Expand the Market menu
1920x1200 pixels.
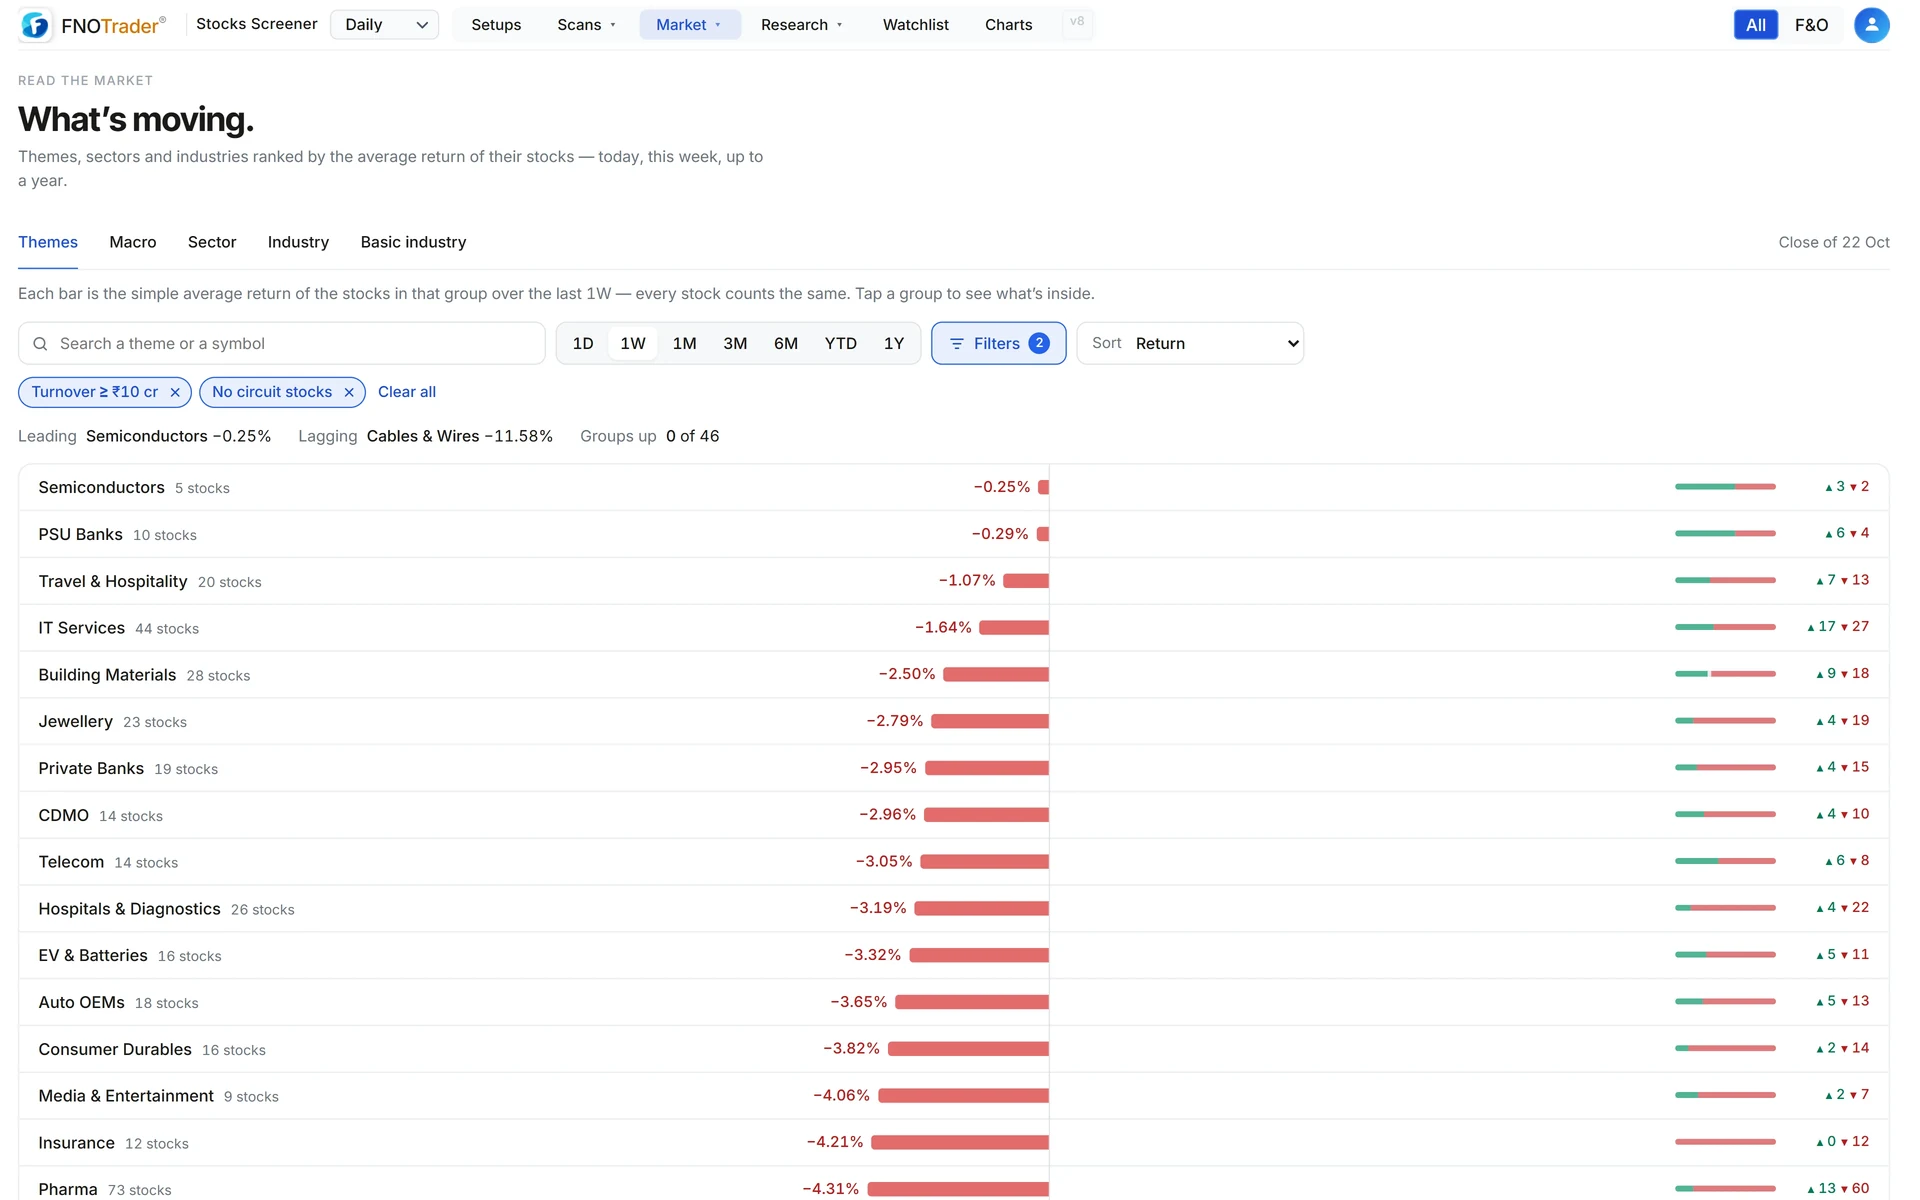point(690,25)
